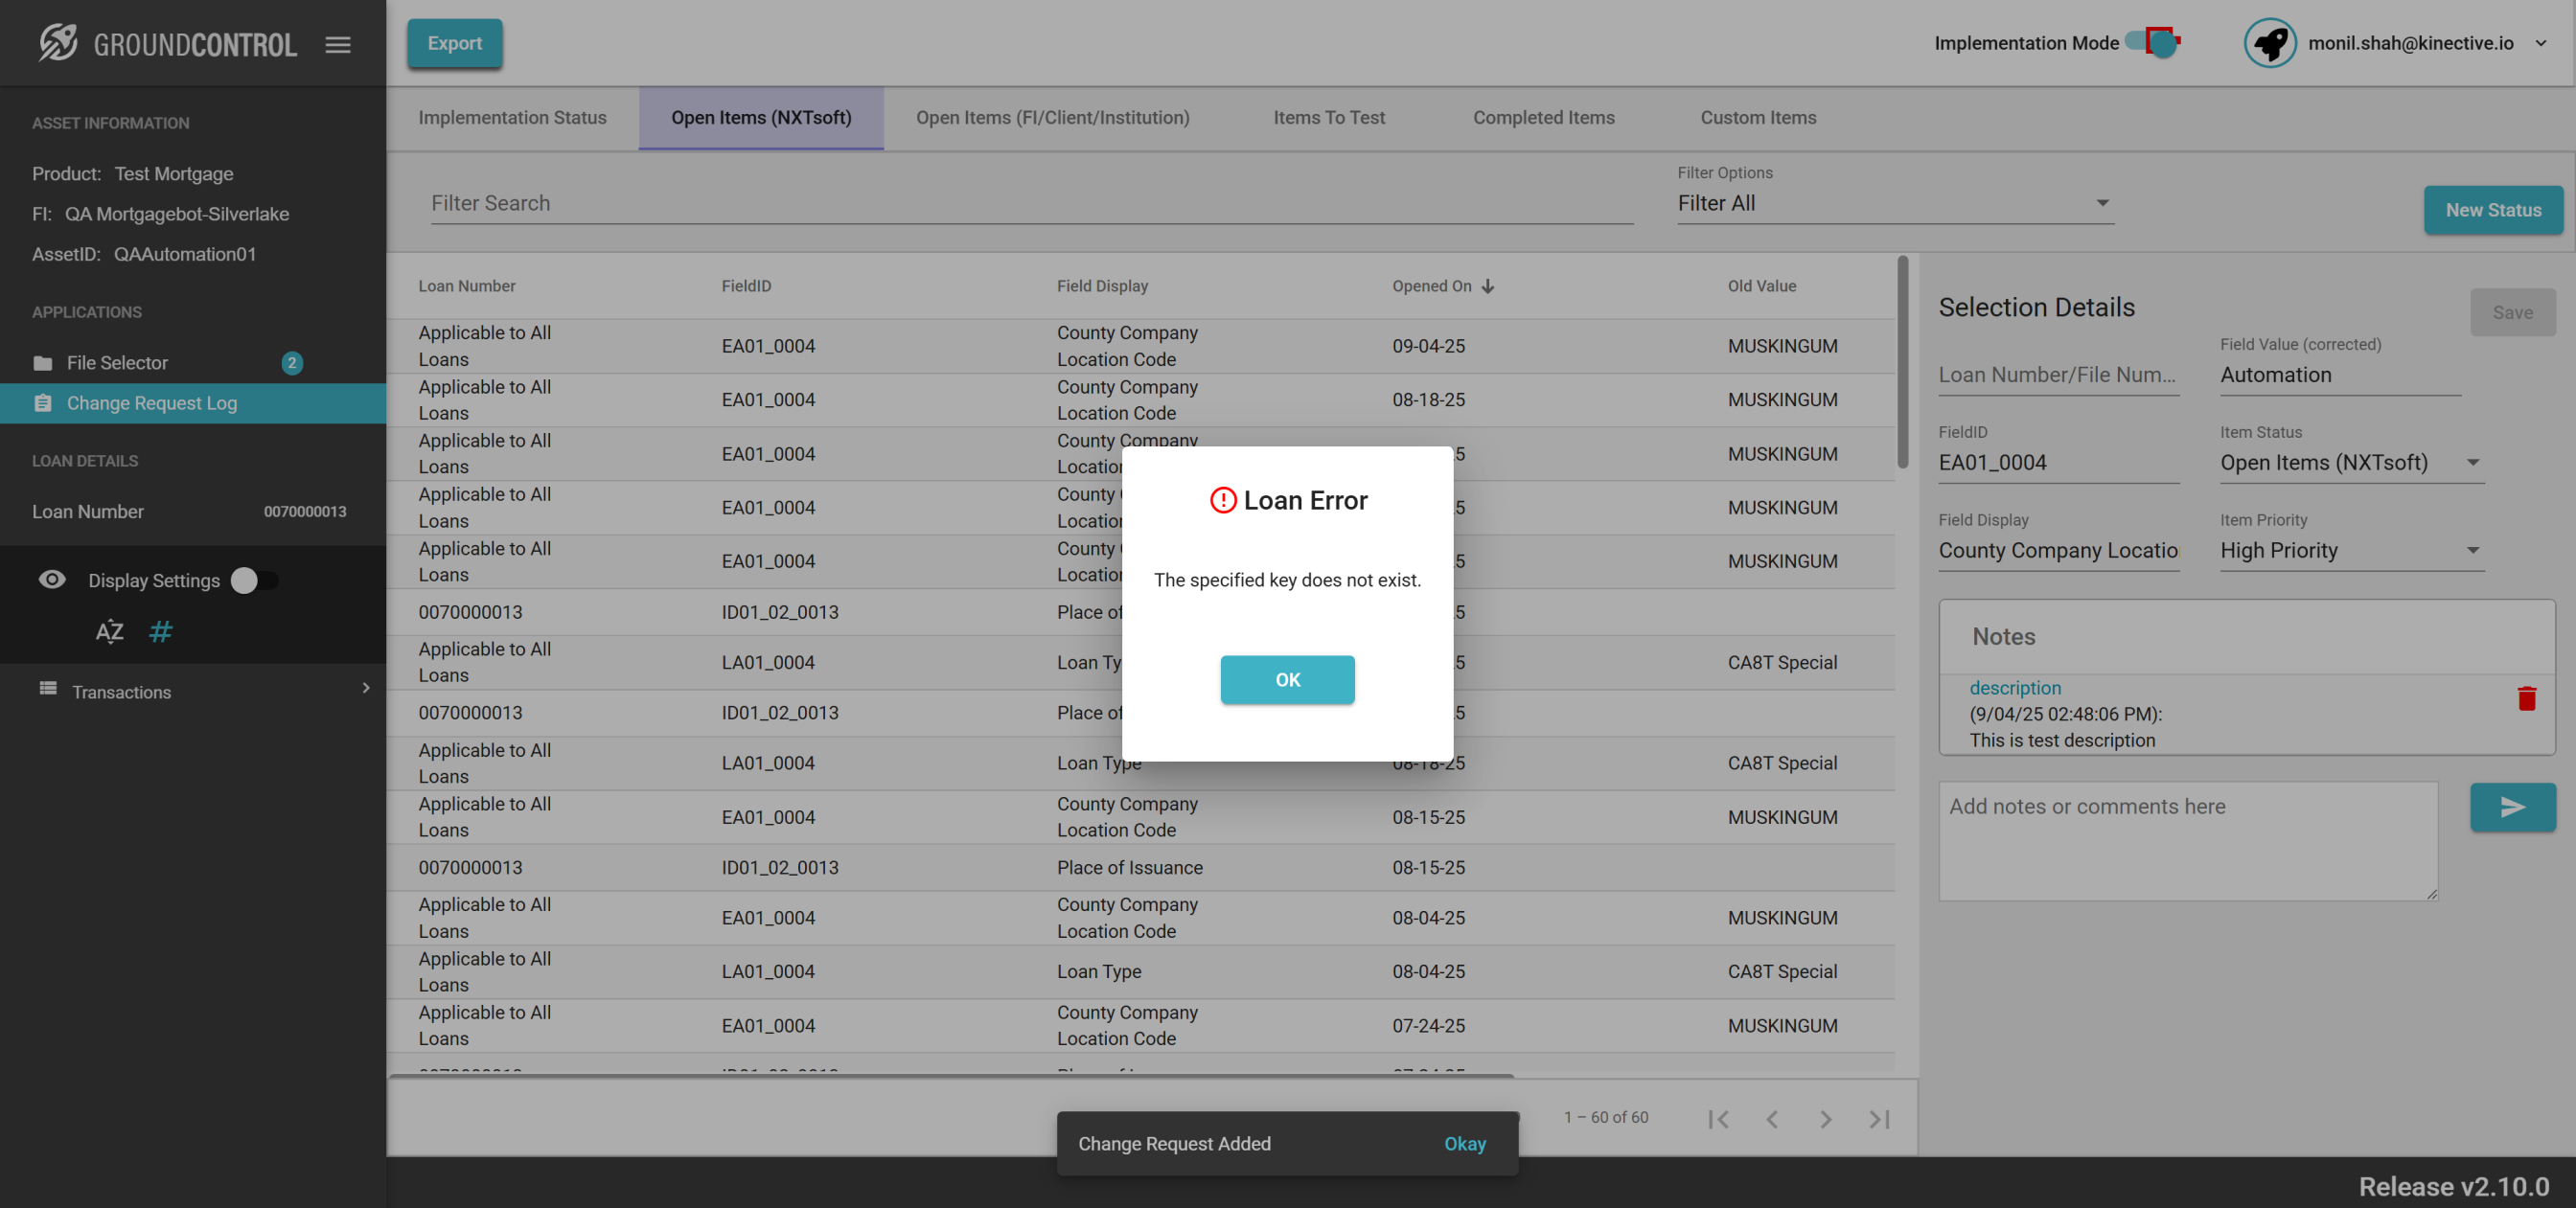The image size is (2576, 1208).
Task: Open the Filter Options dropdown
Action: [x=1895, y=203]
